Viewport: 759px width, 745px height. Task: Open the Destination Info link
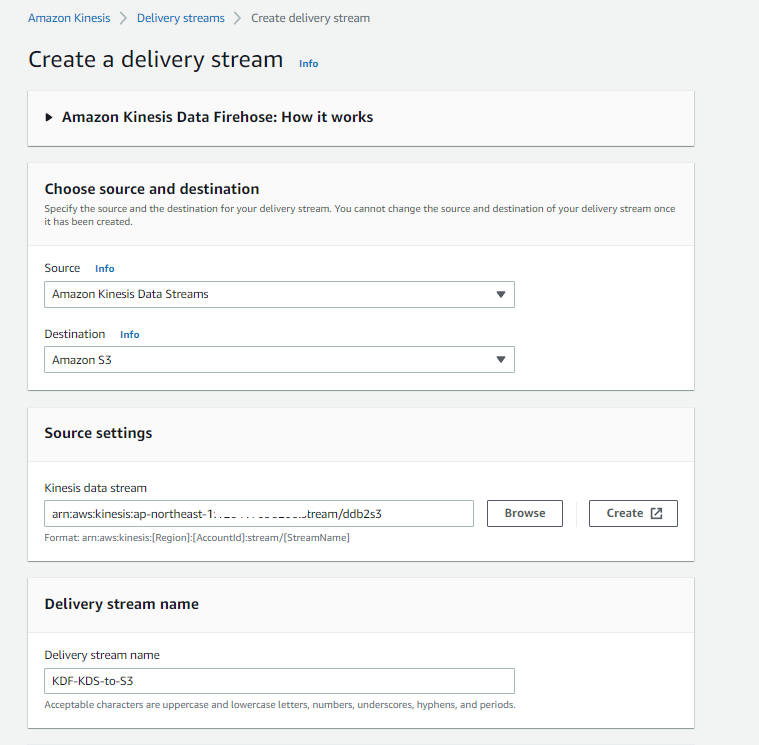click(130, 335)
